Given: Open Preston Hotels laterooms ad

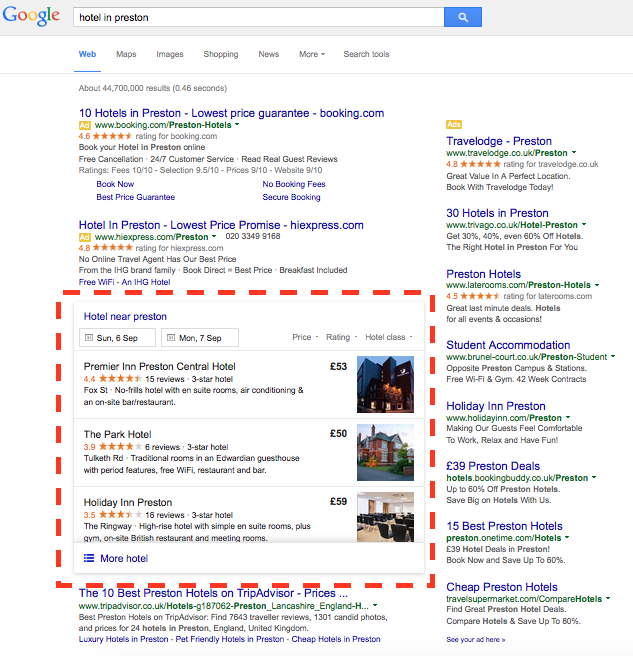Looking at the screenshot, I should [x=483, y=274].
